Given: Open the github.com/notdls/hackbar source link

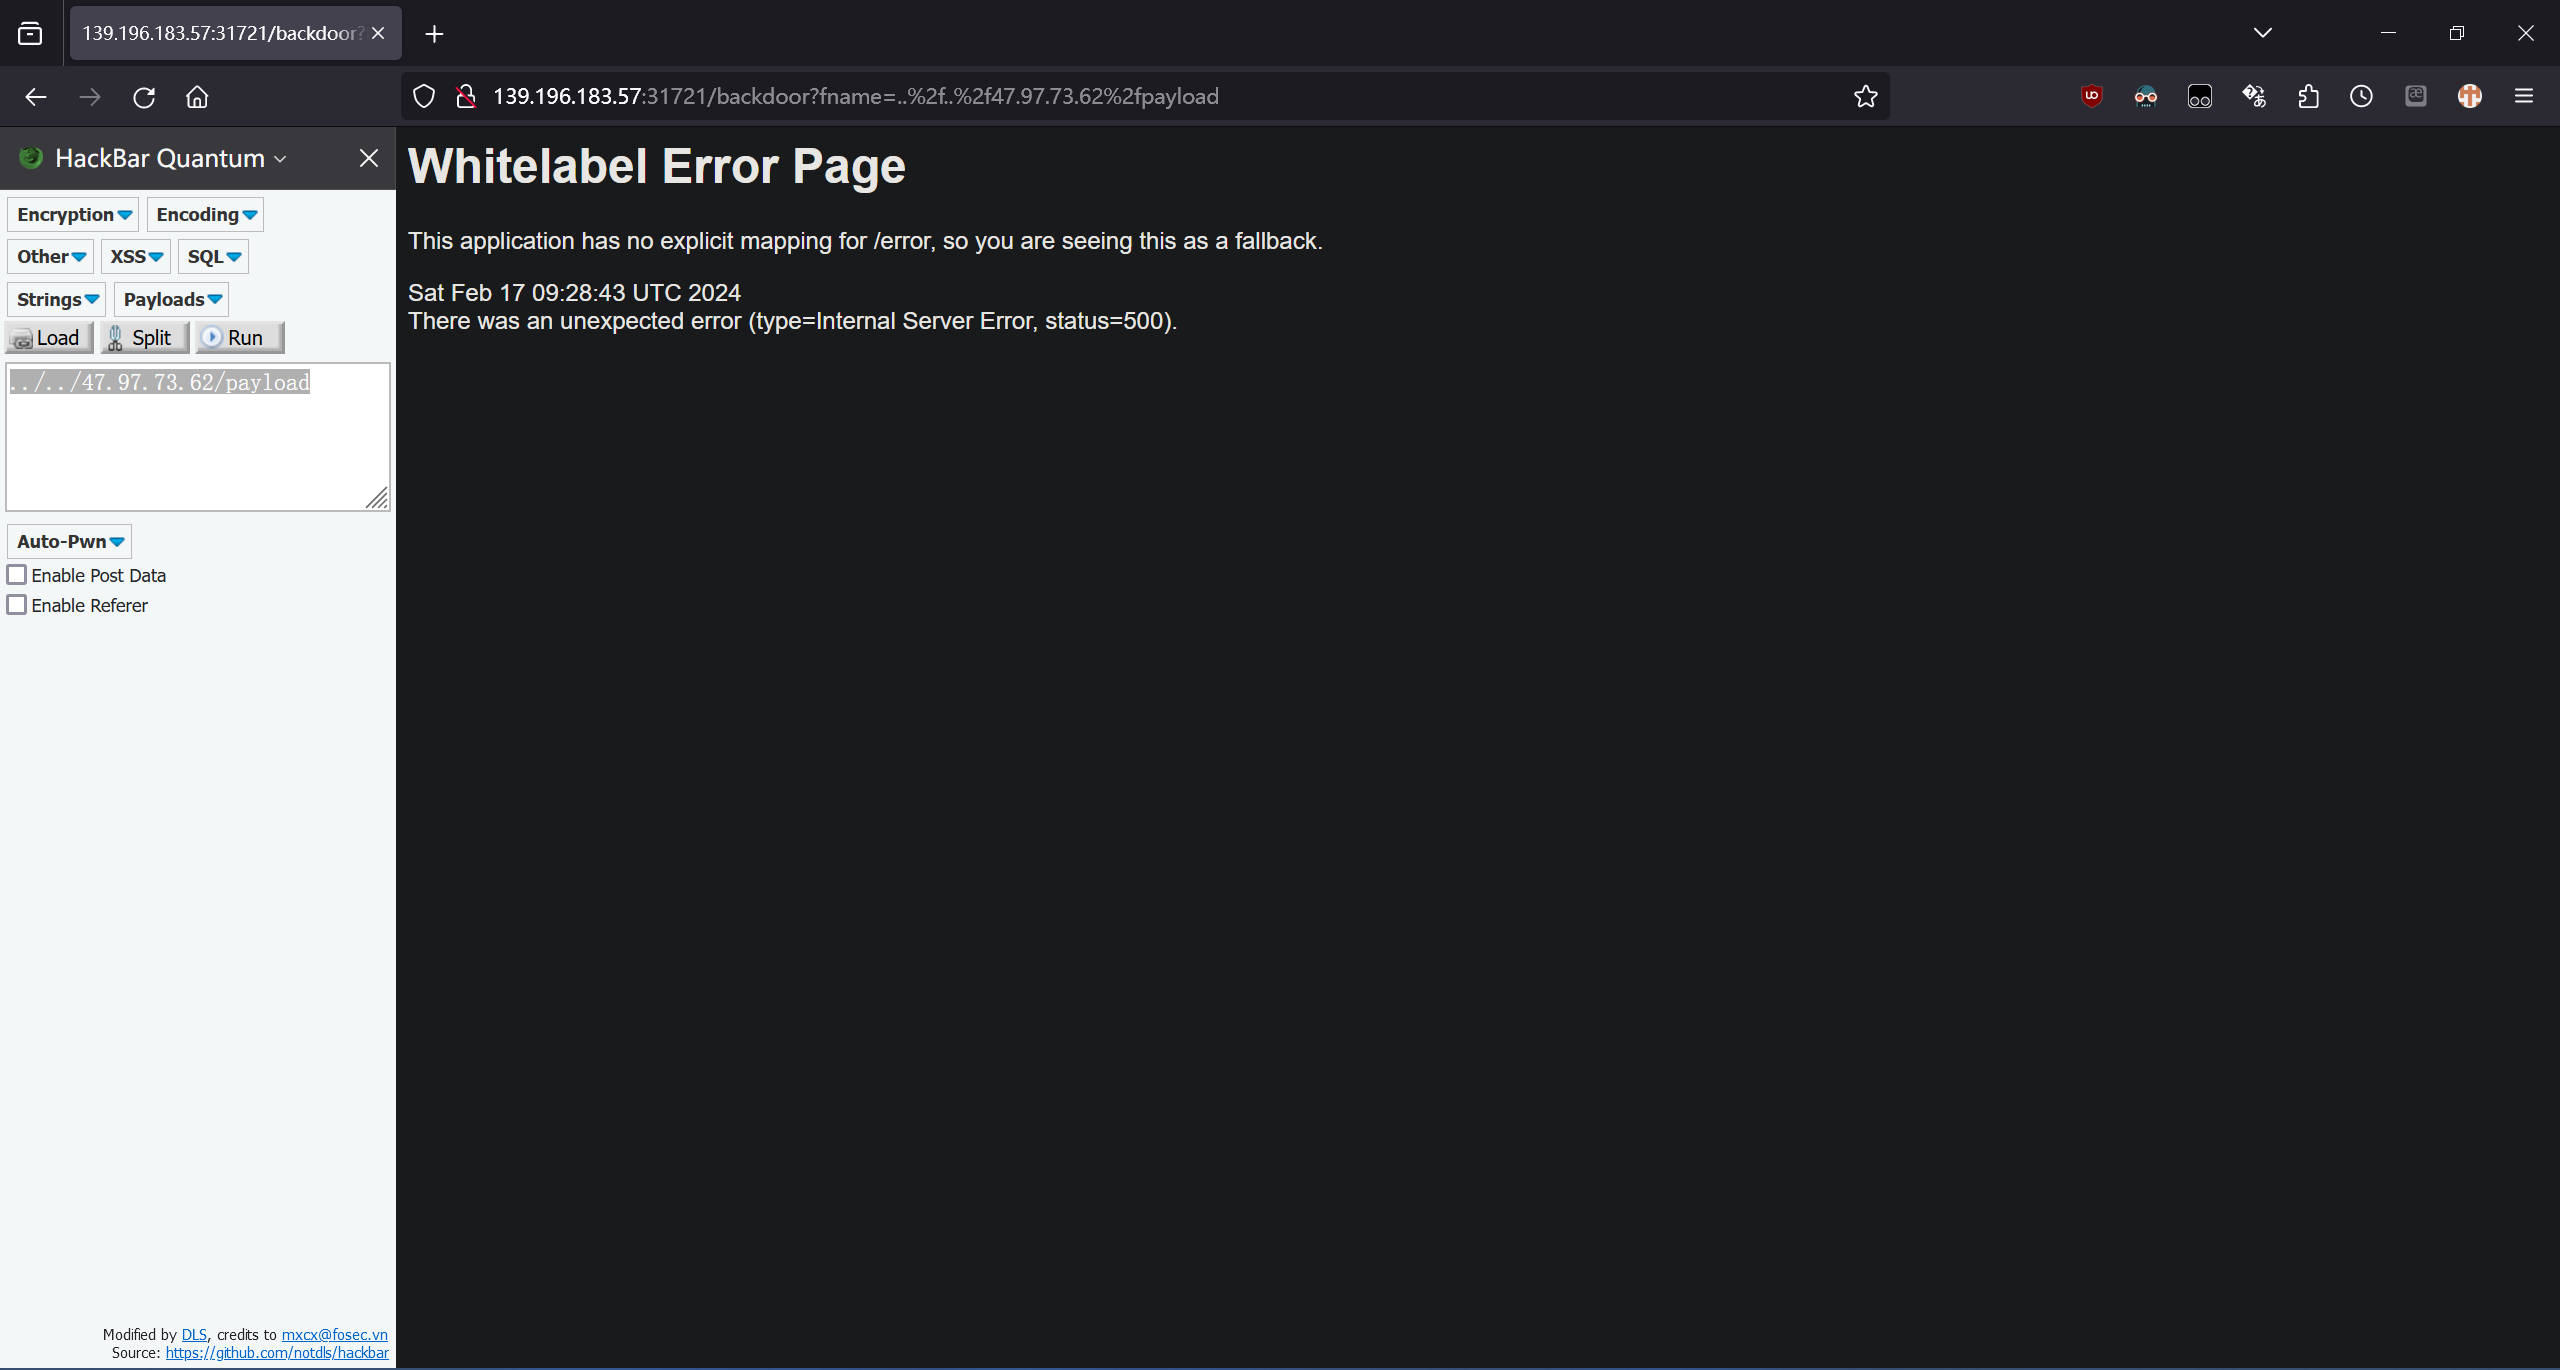Looking at the screenshot, I should pos(277,1352).
